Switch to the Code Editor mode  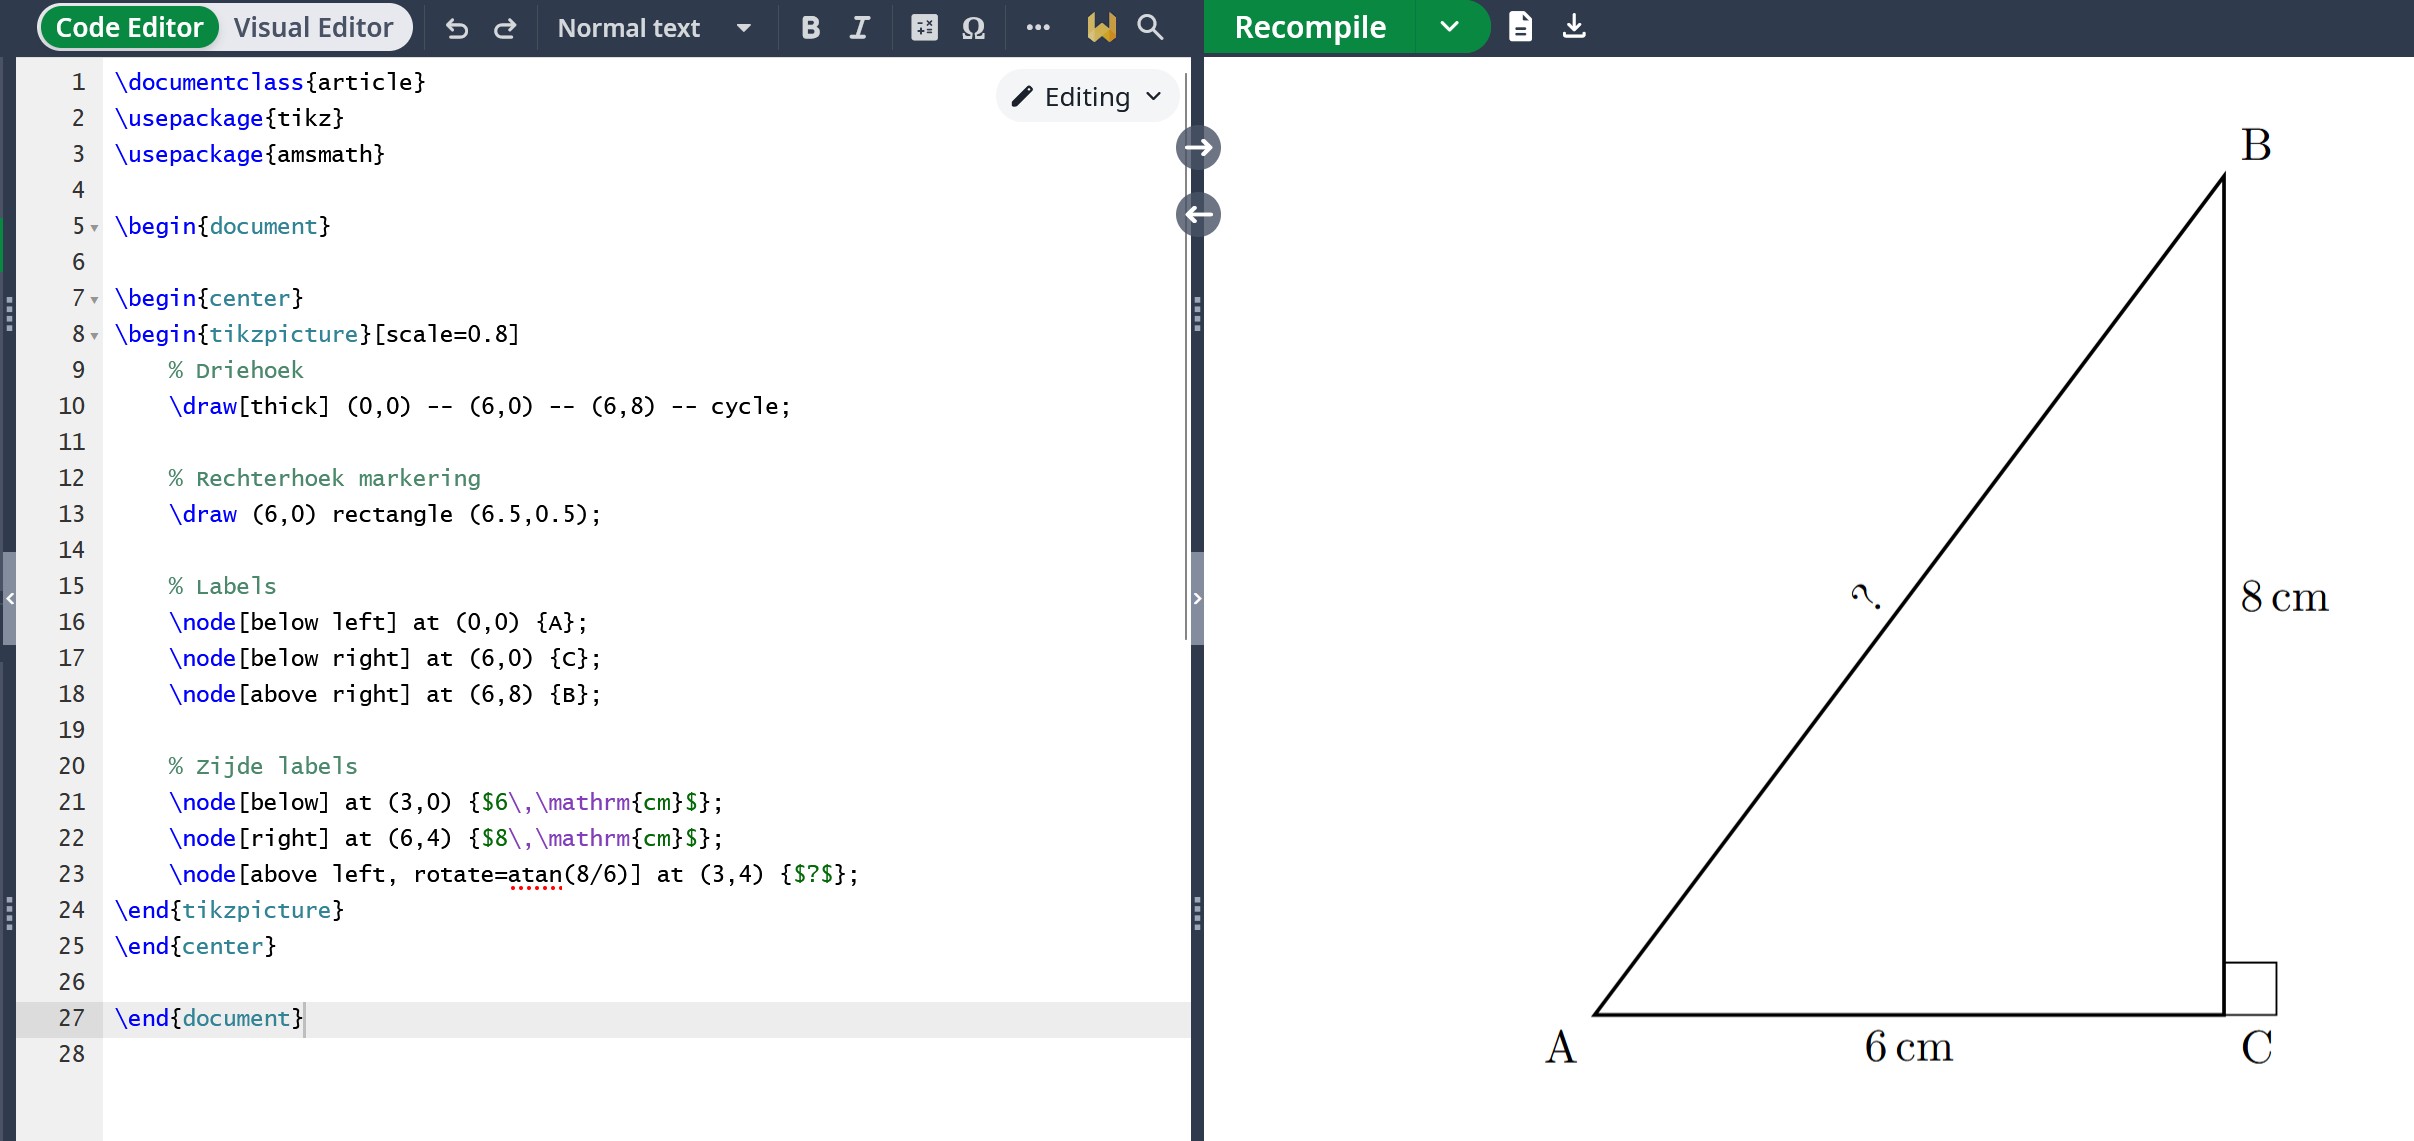pyautogui.click(x=129, y=27)
